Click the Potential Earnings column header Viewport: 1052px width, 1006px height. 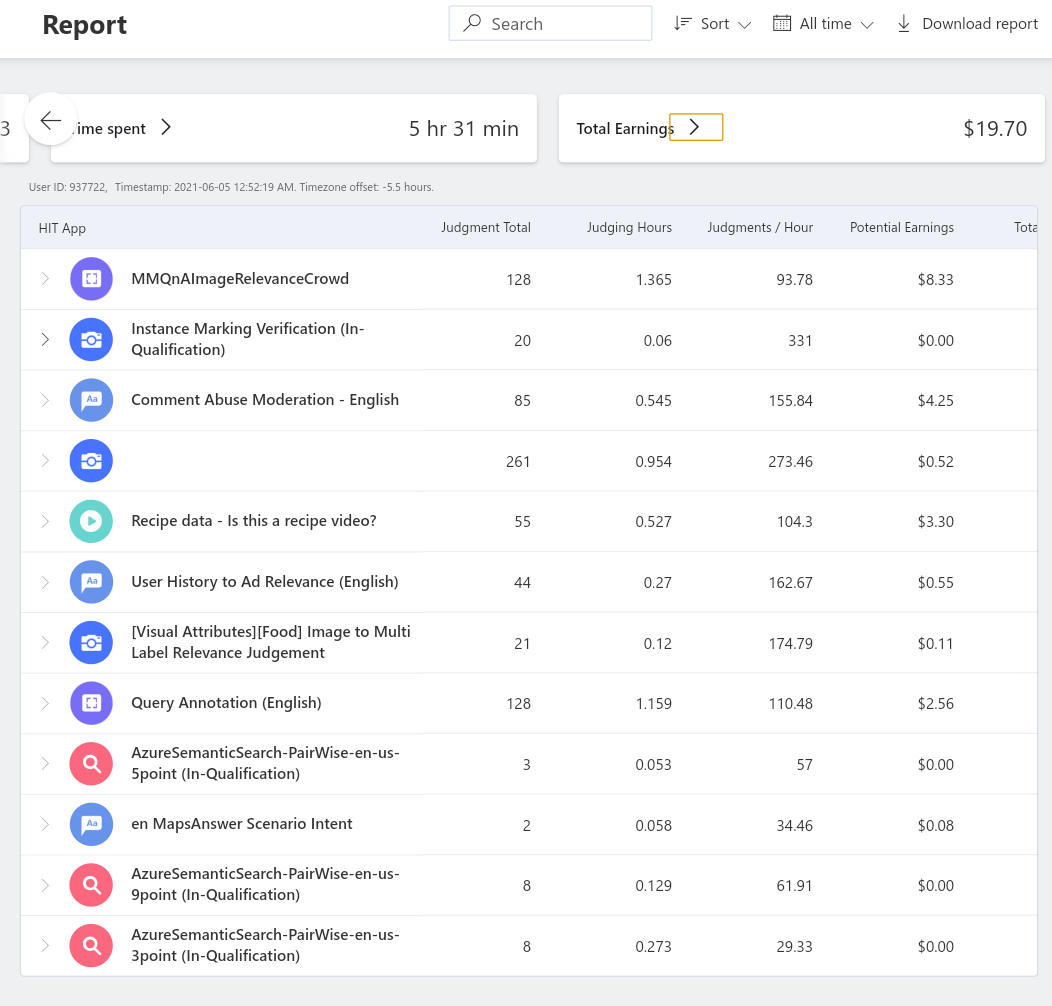click(901, 228)
